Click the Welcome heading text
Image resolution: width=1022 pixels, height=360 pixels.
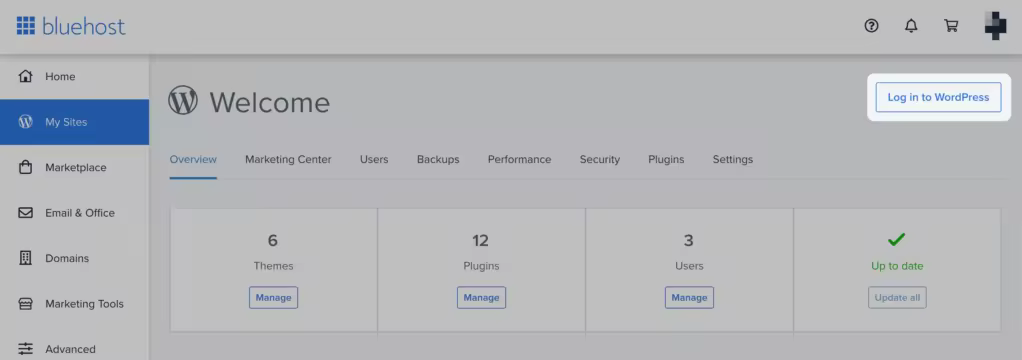(x=269, y=102)
